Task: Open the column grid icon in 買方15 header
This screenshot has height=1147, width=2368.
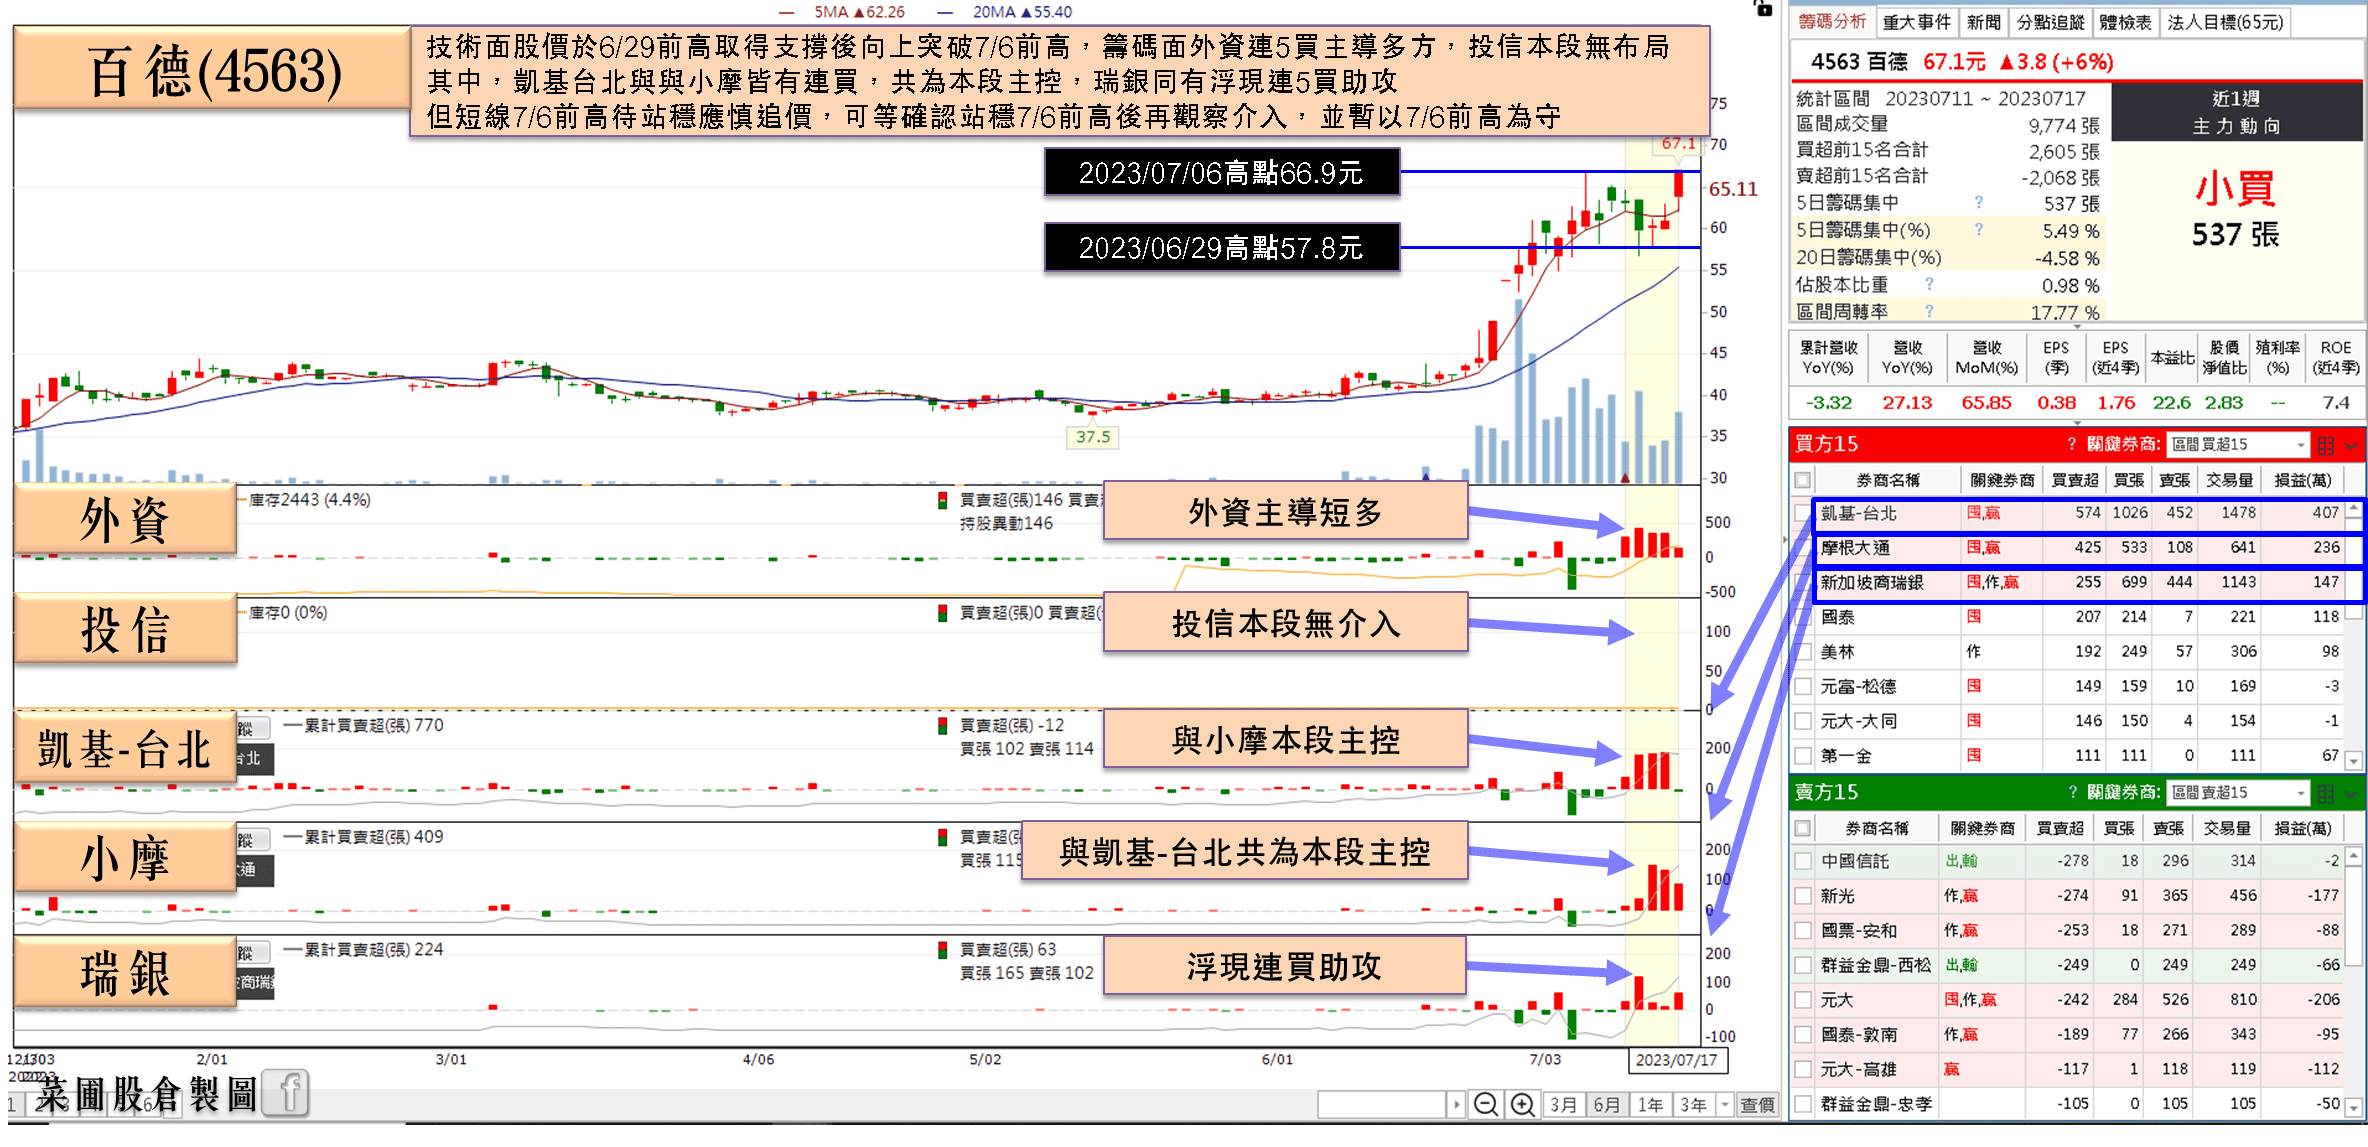Action: click(2326, 445)
